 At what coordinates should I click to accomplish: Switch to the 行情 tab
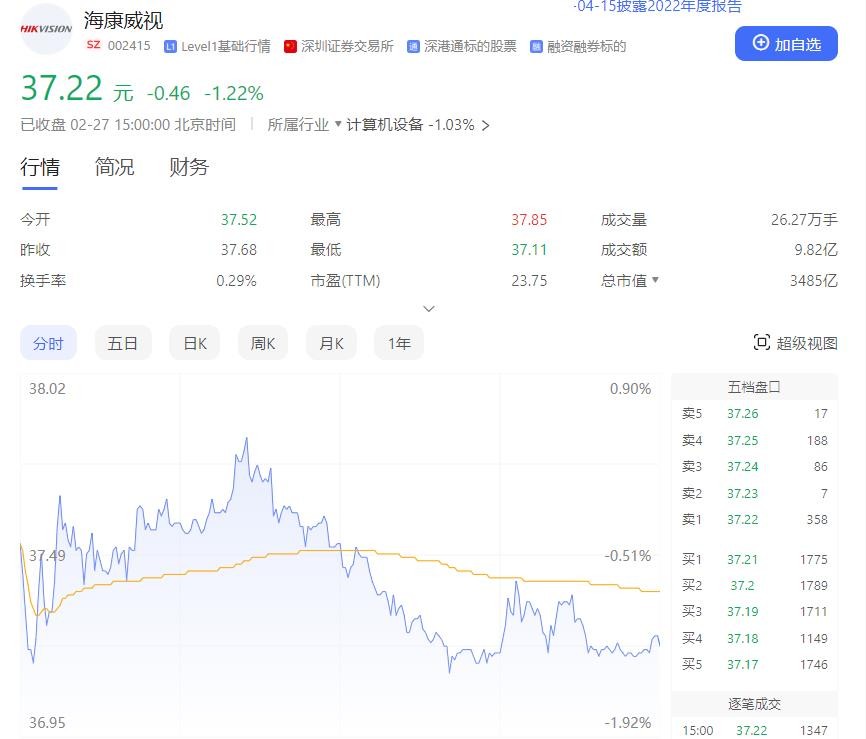coord(40,167)
